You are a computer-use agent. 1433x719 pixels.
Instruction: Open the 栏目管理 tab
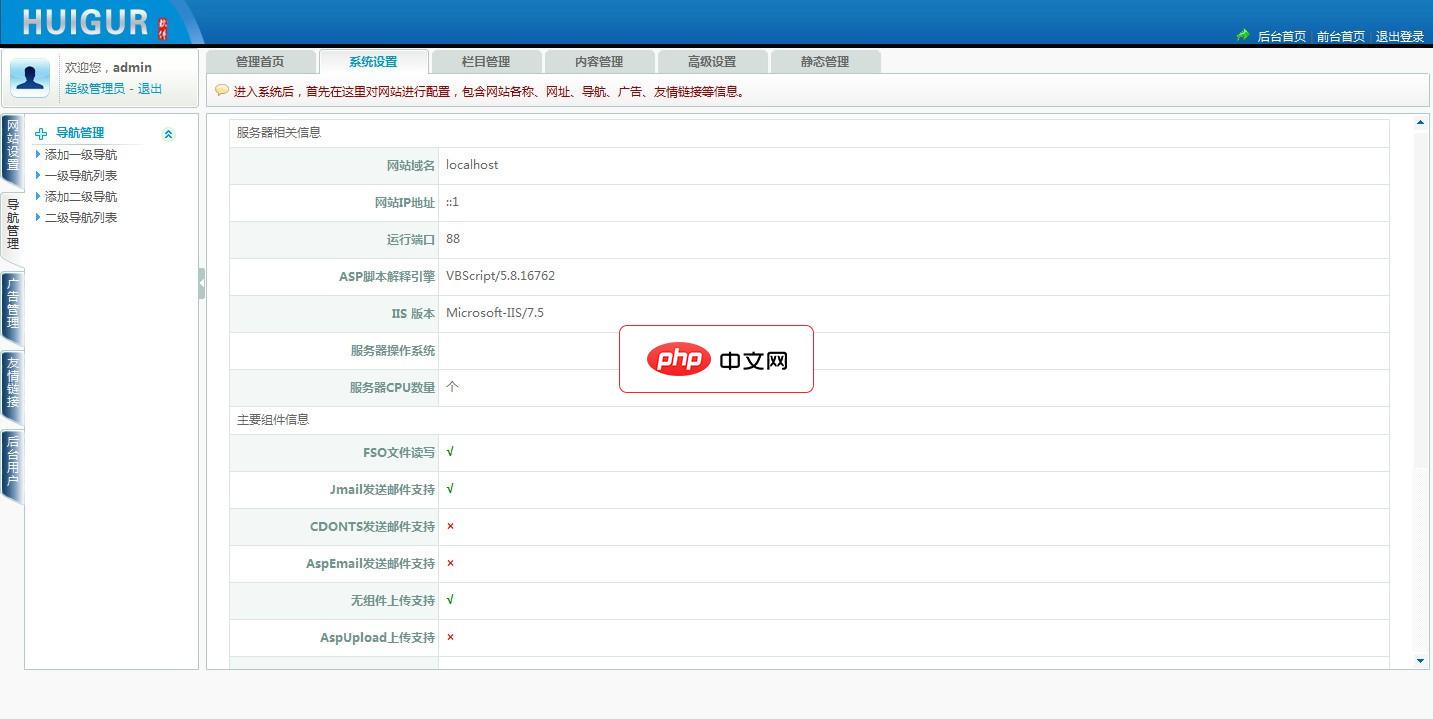click(x=486, y=62)
